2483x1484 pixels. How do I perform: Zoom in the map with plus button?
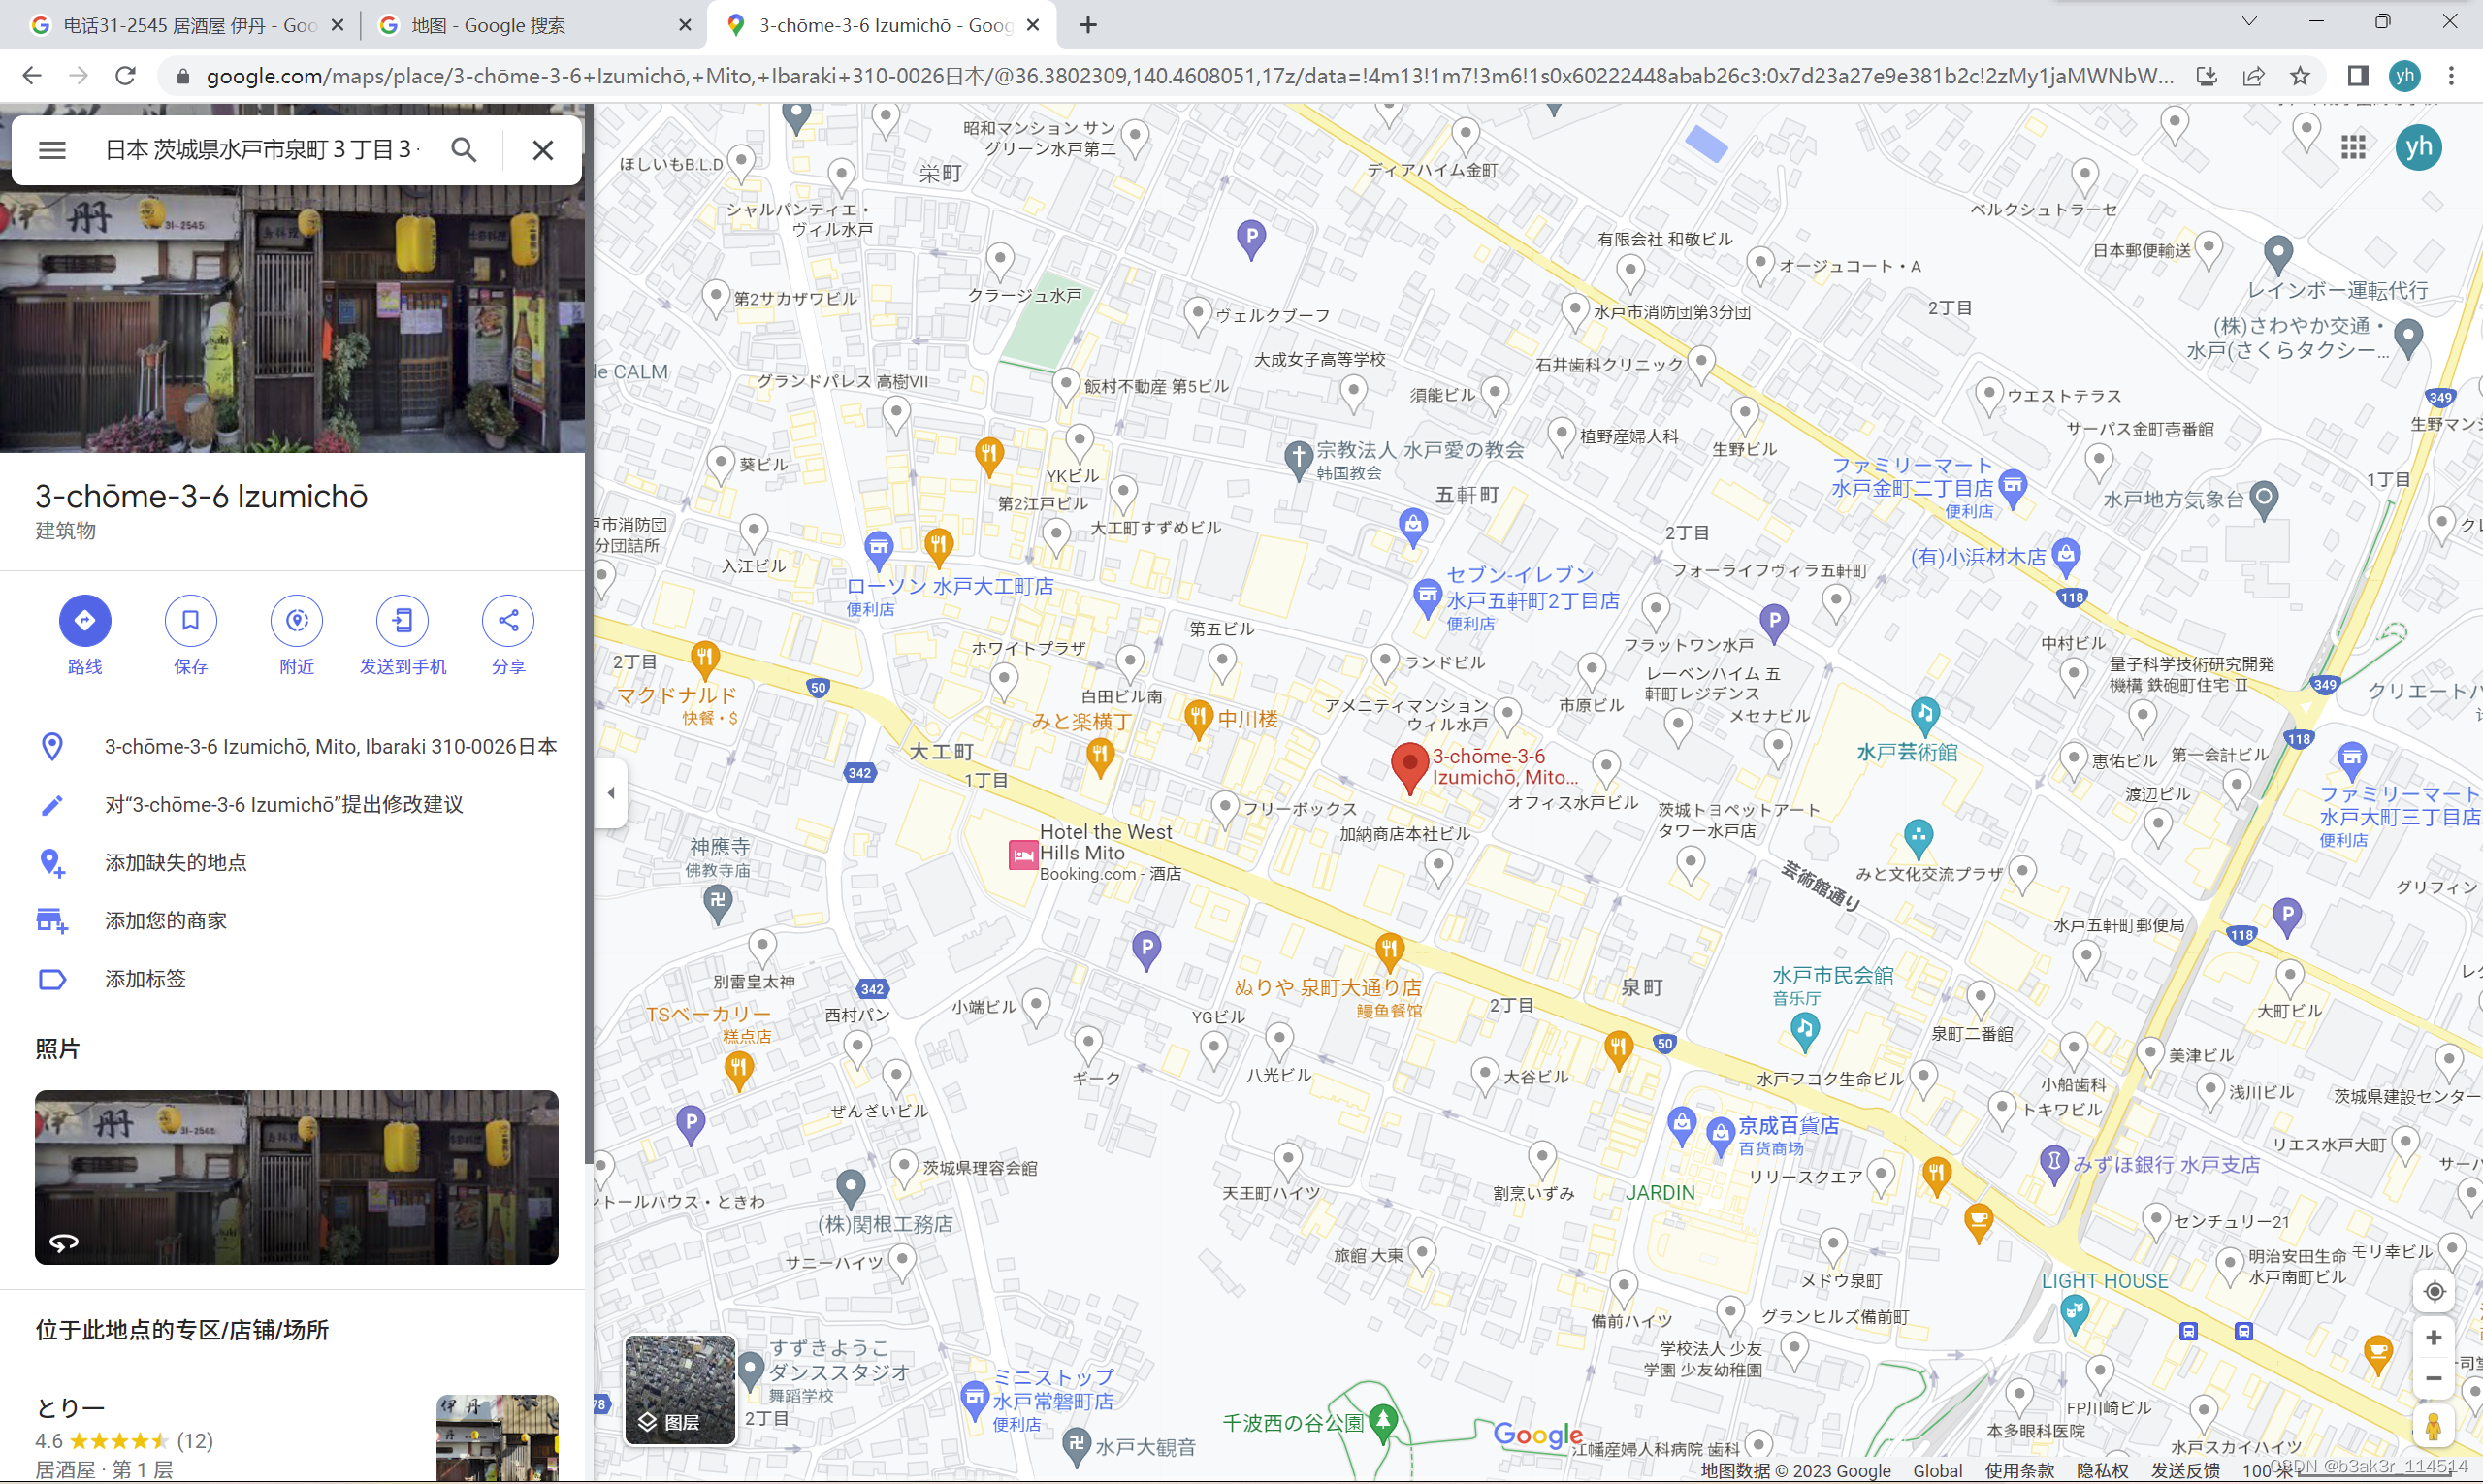[x=2434, y=1338]
